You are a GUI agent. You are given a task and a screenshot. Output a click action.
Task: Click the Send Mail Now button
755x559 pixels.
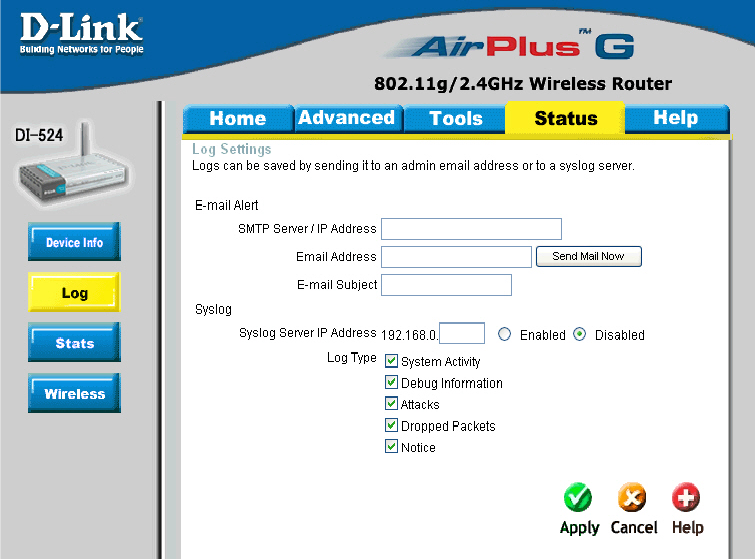click(x=588, y=256)
